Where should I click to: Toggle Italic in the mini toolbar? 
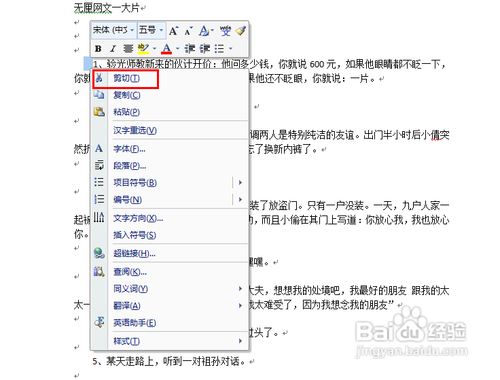pos(113,49)
